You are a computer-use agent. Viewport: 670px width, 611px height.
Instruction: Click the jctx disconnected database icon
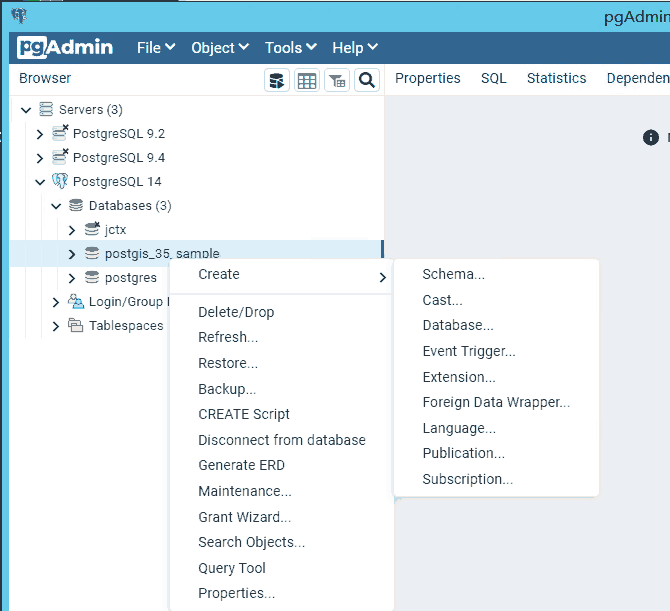pos(92,229)
